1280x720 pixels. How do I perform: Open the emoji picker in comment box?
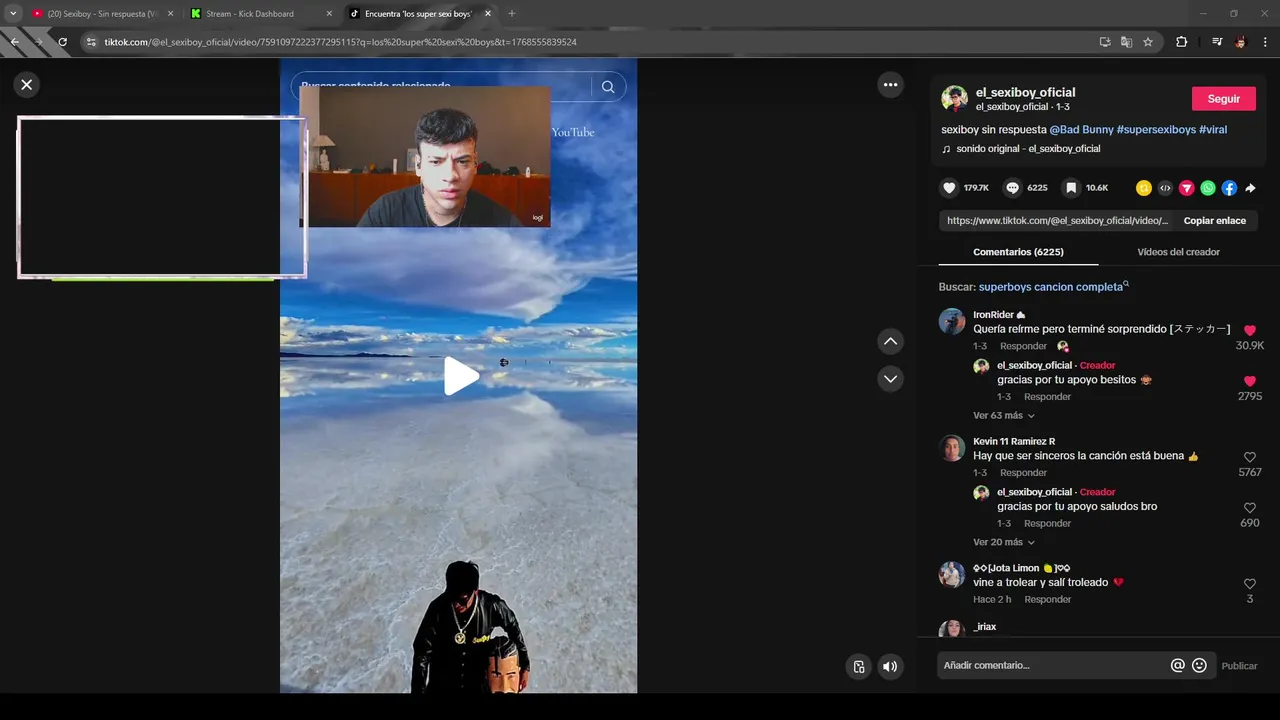pyautogui.click(x=1199, y=666)
